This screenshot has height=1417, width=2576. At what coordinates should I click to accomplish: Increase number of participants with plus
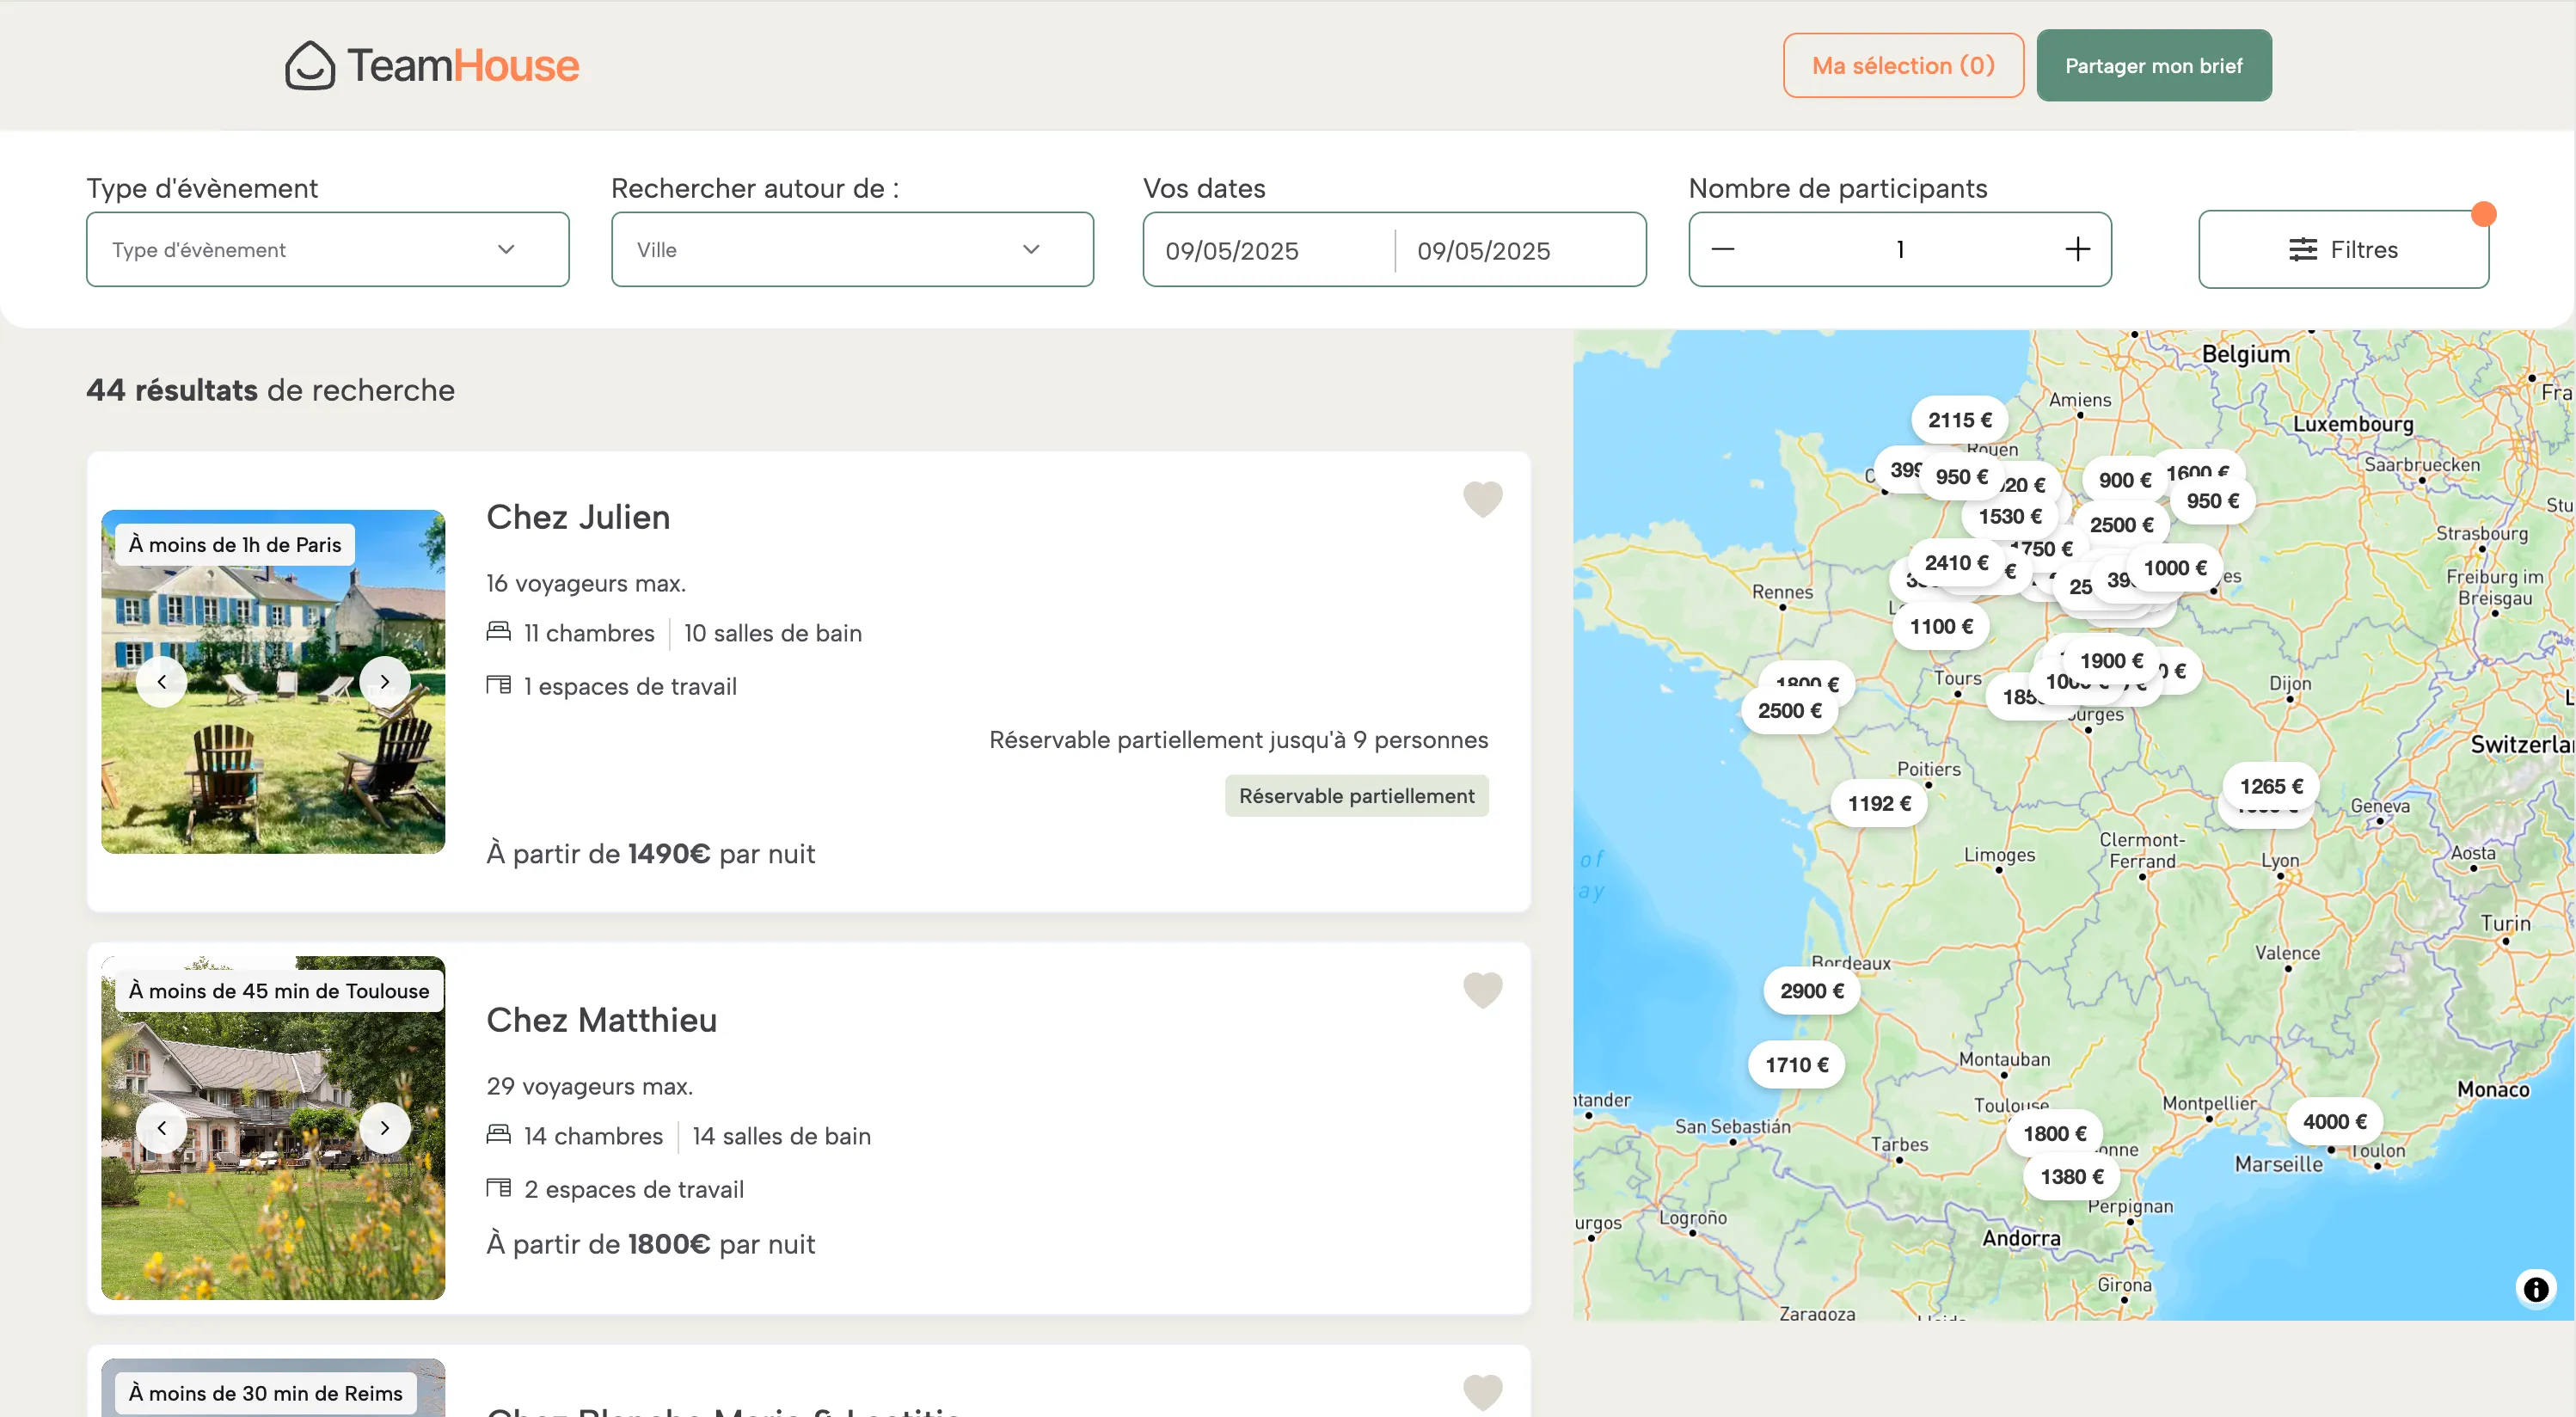click(2077, 249)
